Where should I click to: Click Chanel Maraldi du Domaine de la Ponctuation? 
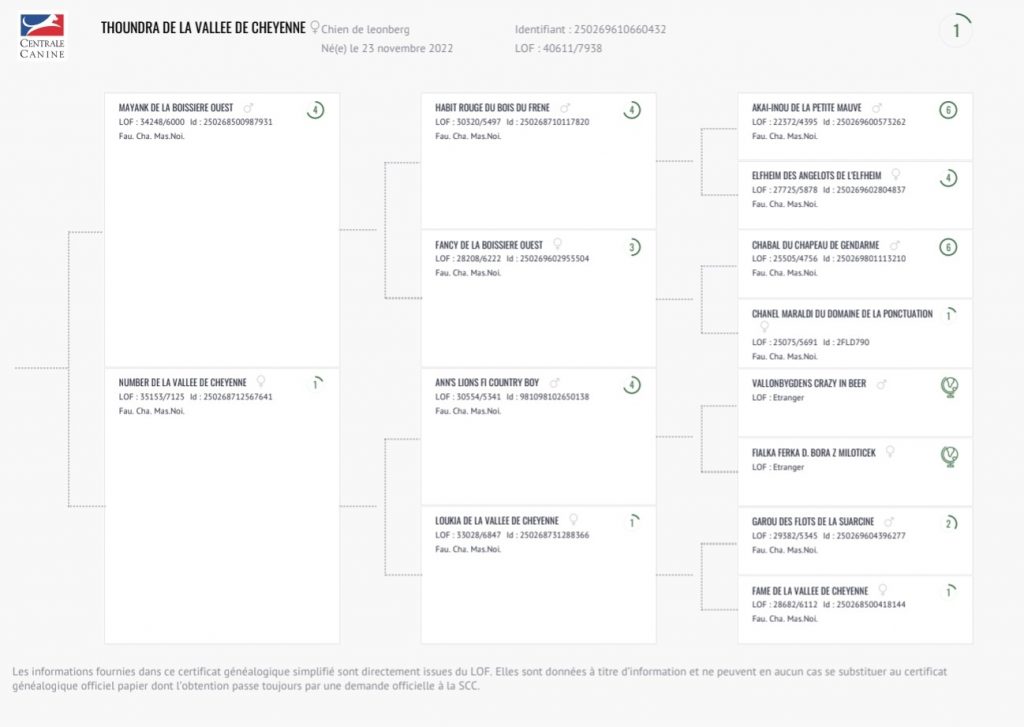pos(842,313)
